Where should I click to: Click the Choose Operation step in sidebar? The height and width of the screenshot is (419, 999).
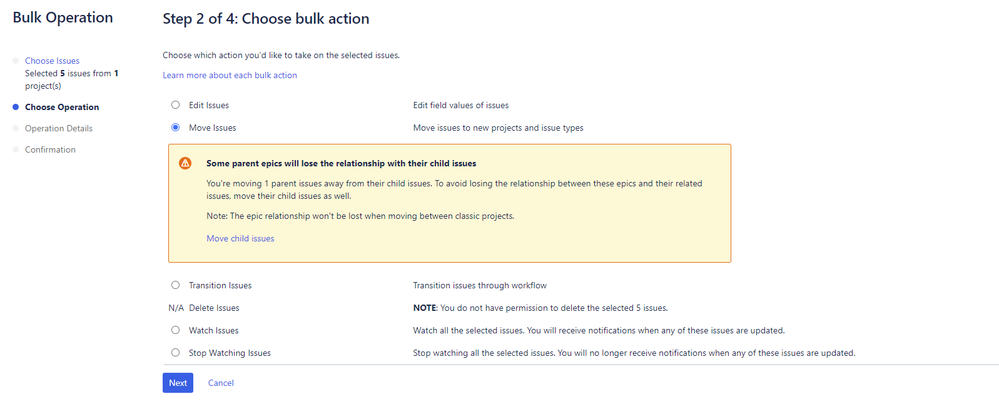62,107
